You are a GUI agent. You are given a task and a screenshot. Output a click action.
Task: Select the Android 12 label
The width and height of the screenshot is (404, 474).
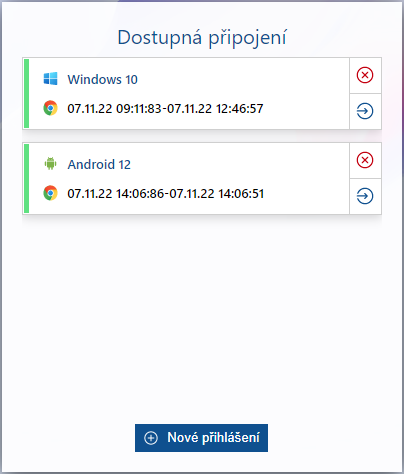(99, 164)
